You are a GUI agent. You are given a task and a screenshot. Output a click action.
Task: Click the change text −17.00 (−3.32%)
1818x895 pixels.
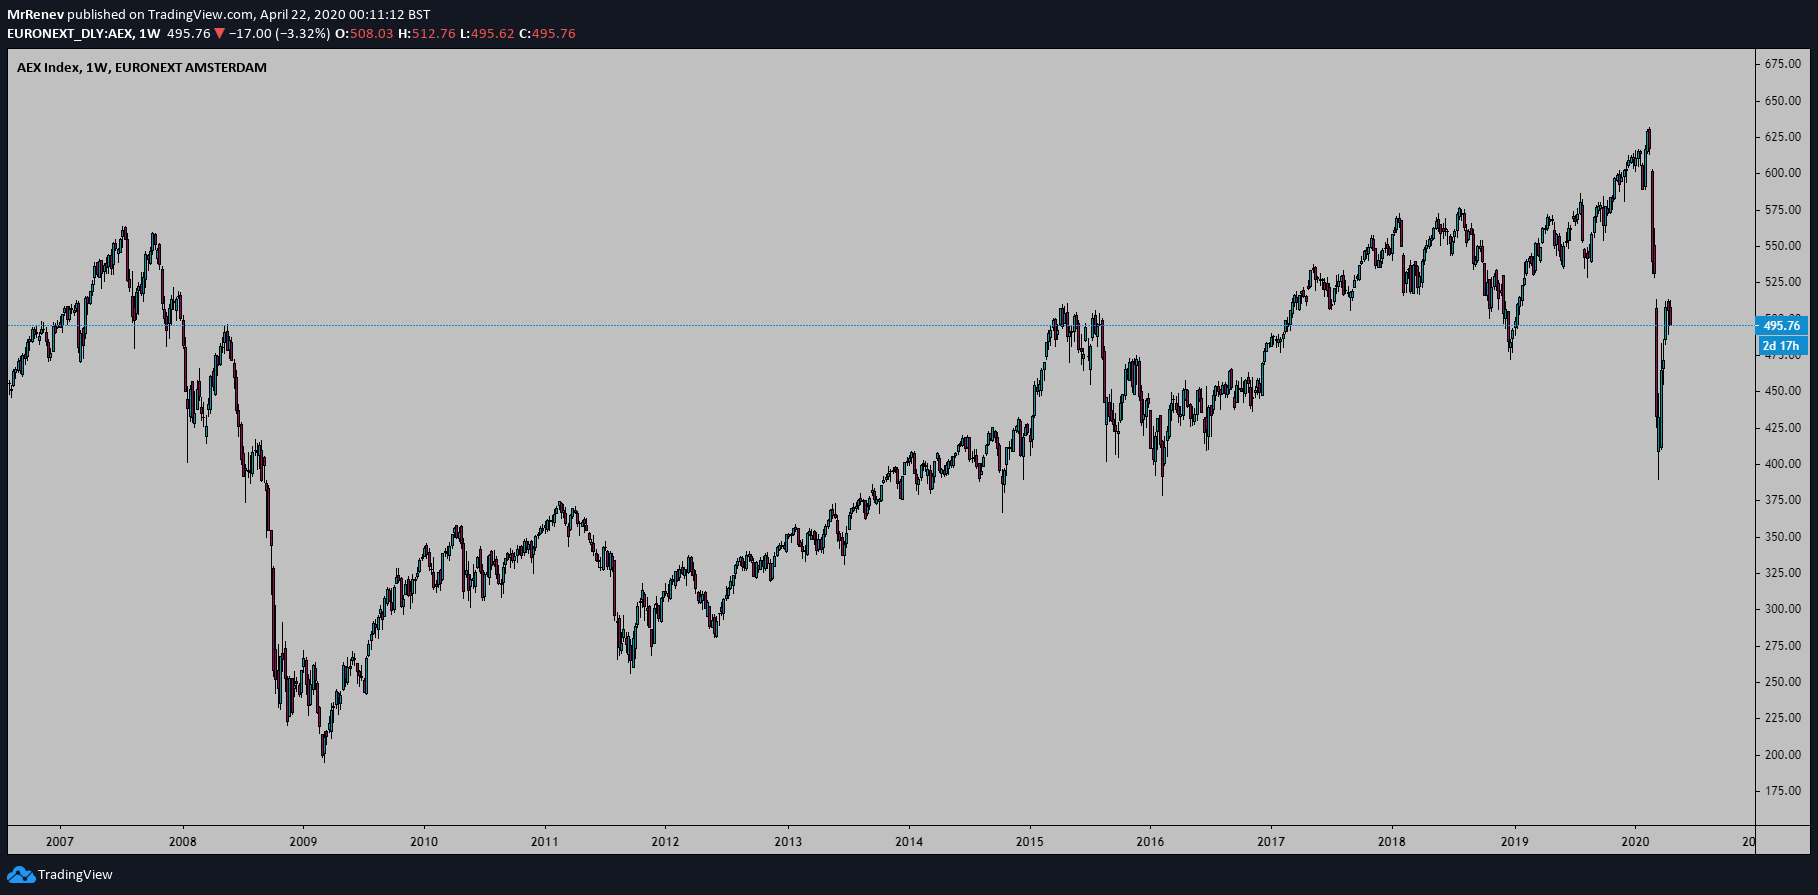pos(279,33)
